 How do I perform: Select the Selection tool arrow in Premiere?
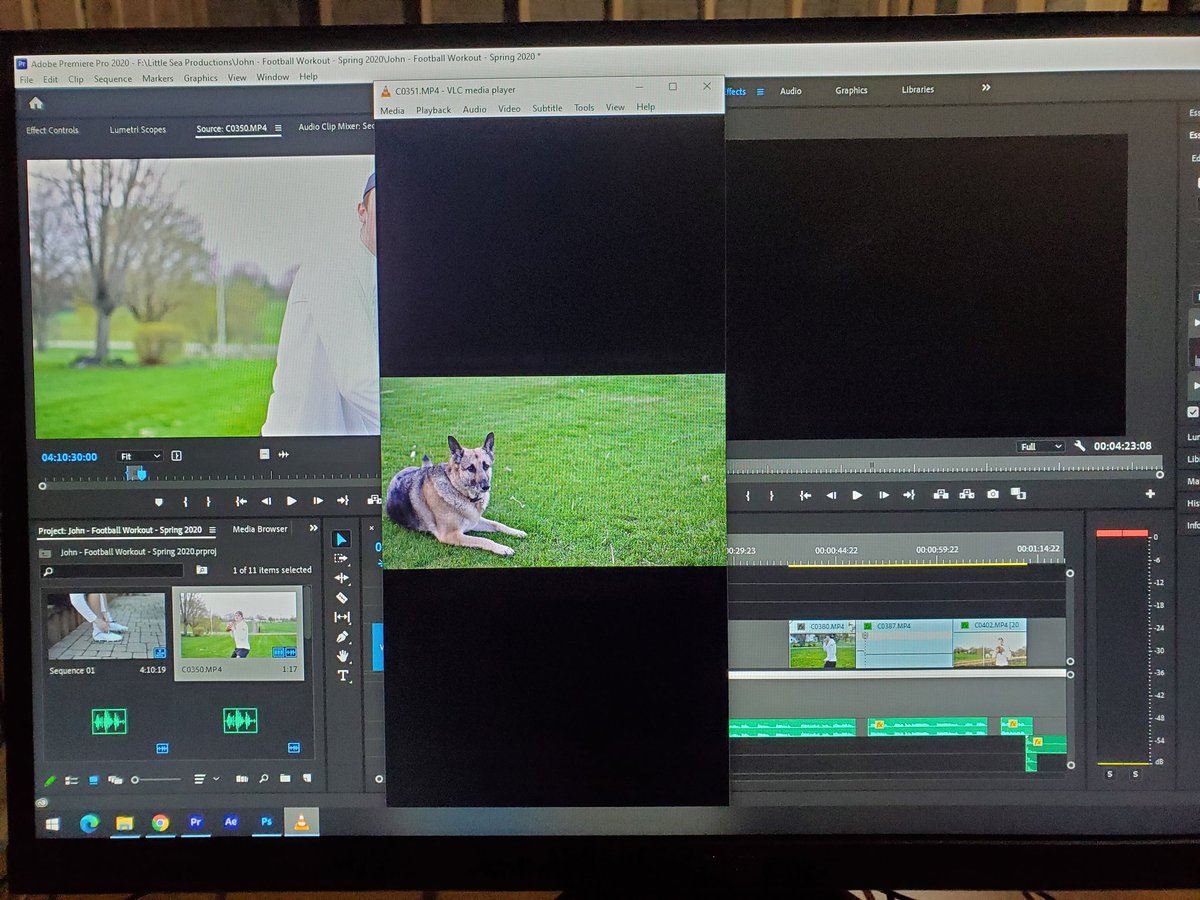(x=343, y=540)
